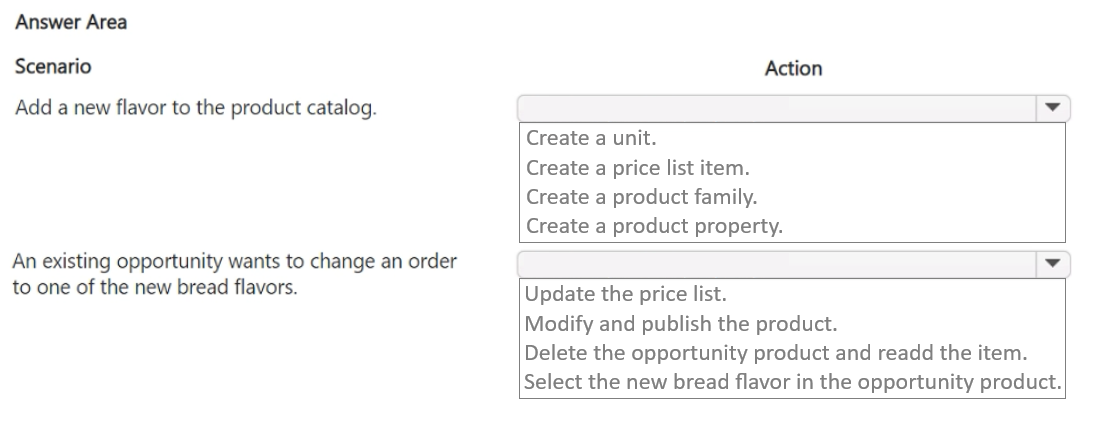This screenshot has height=421, width=1094.
Task: Choose 'Select the new bread flavor' option
Action: point(792,382)
